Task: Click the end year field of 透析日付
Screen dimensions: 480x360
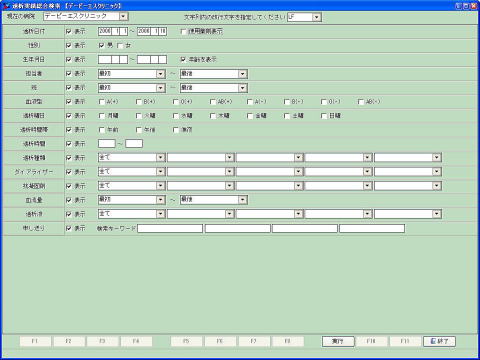Action: (144, 31)
